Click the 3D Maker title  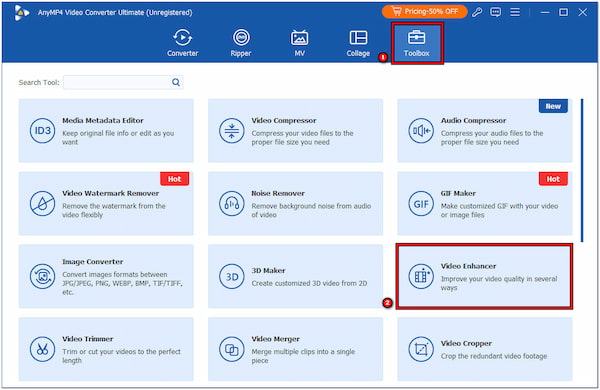point(268,271)
